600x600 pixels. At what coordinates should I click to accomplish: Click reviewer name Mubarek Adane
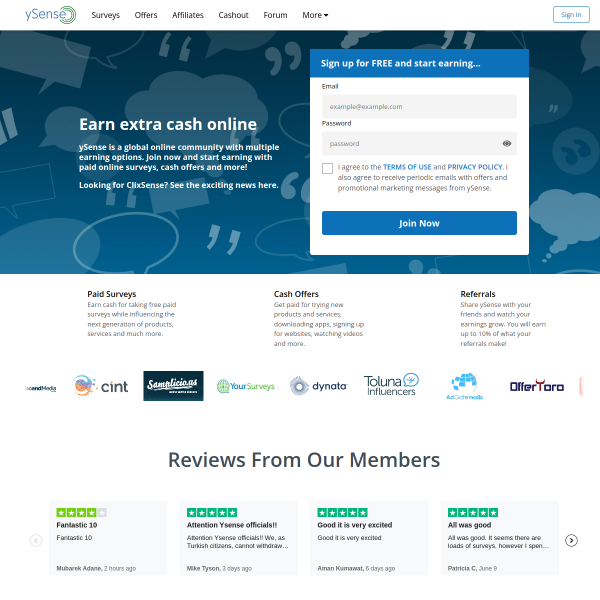click(x=79, y=568)
